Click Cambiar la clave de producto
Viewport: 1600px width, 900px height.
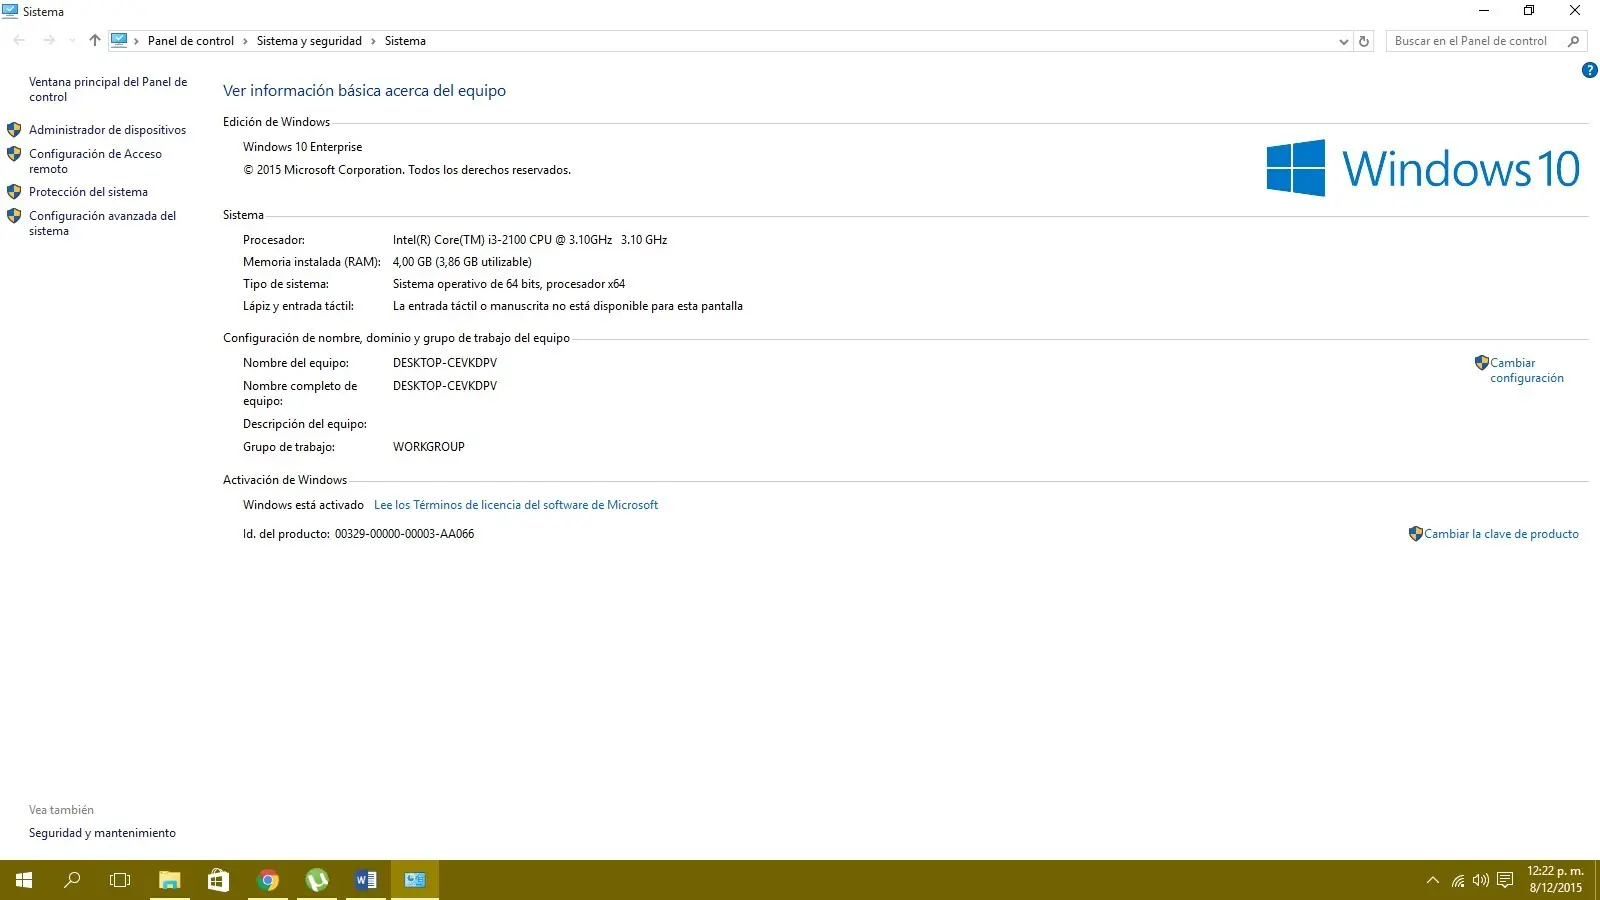point(1501,534)
